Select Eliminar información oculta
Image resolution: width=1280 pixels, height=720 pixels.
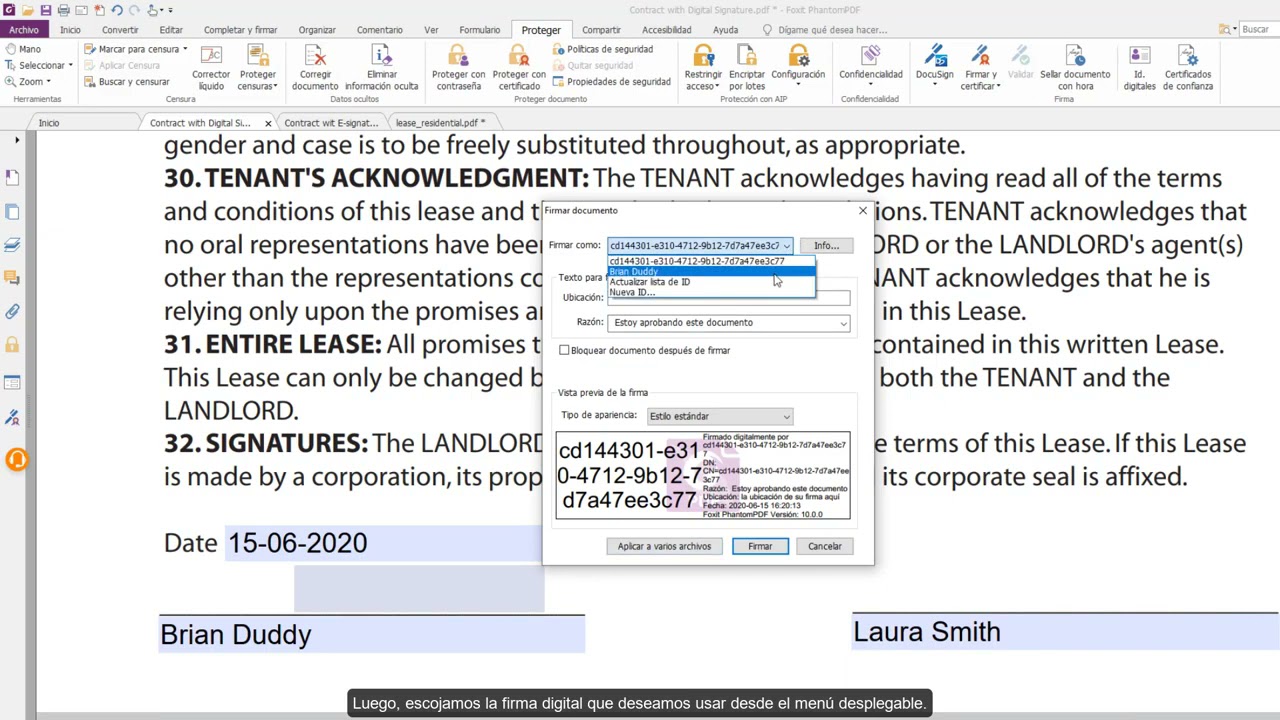382,68
